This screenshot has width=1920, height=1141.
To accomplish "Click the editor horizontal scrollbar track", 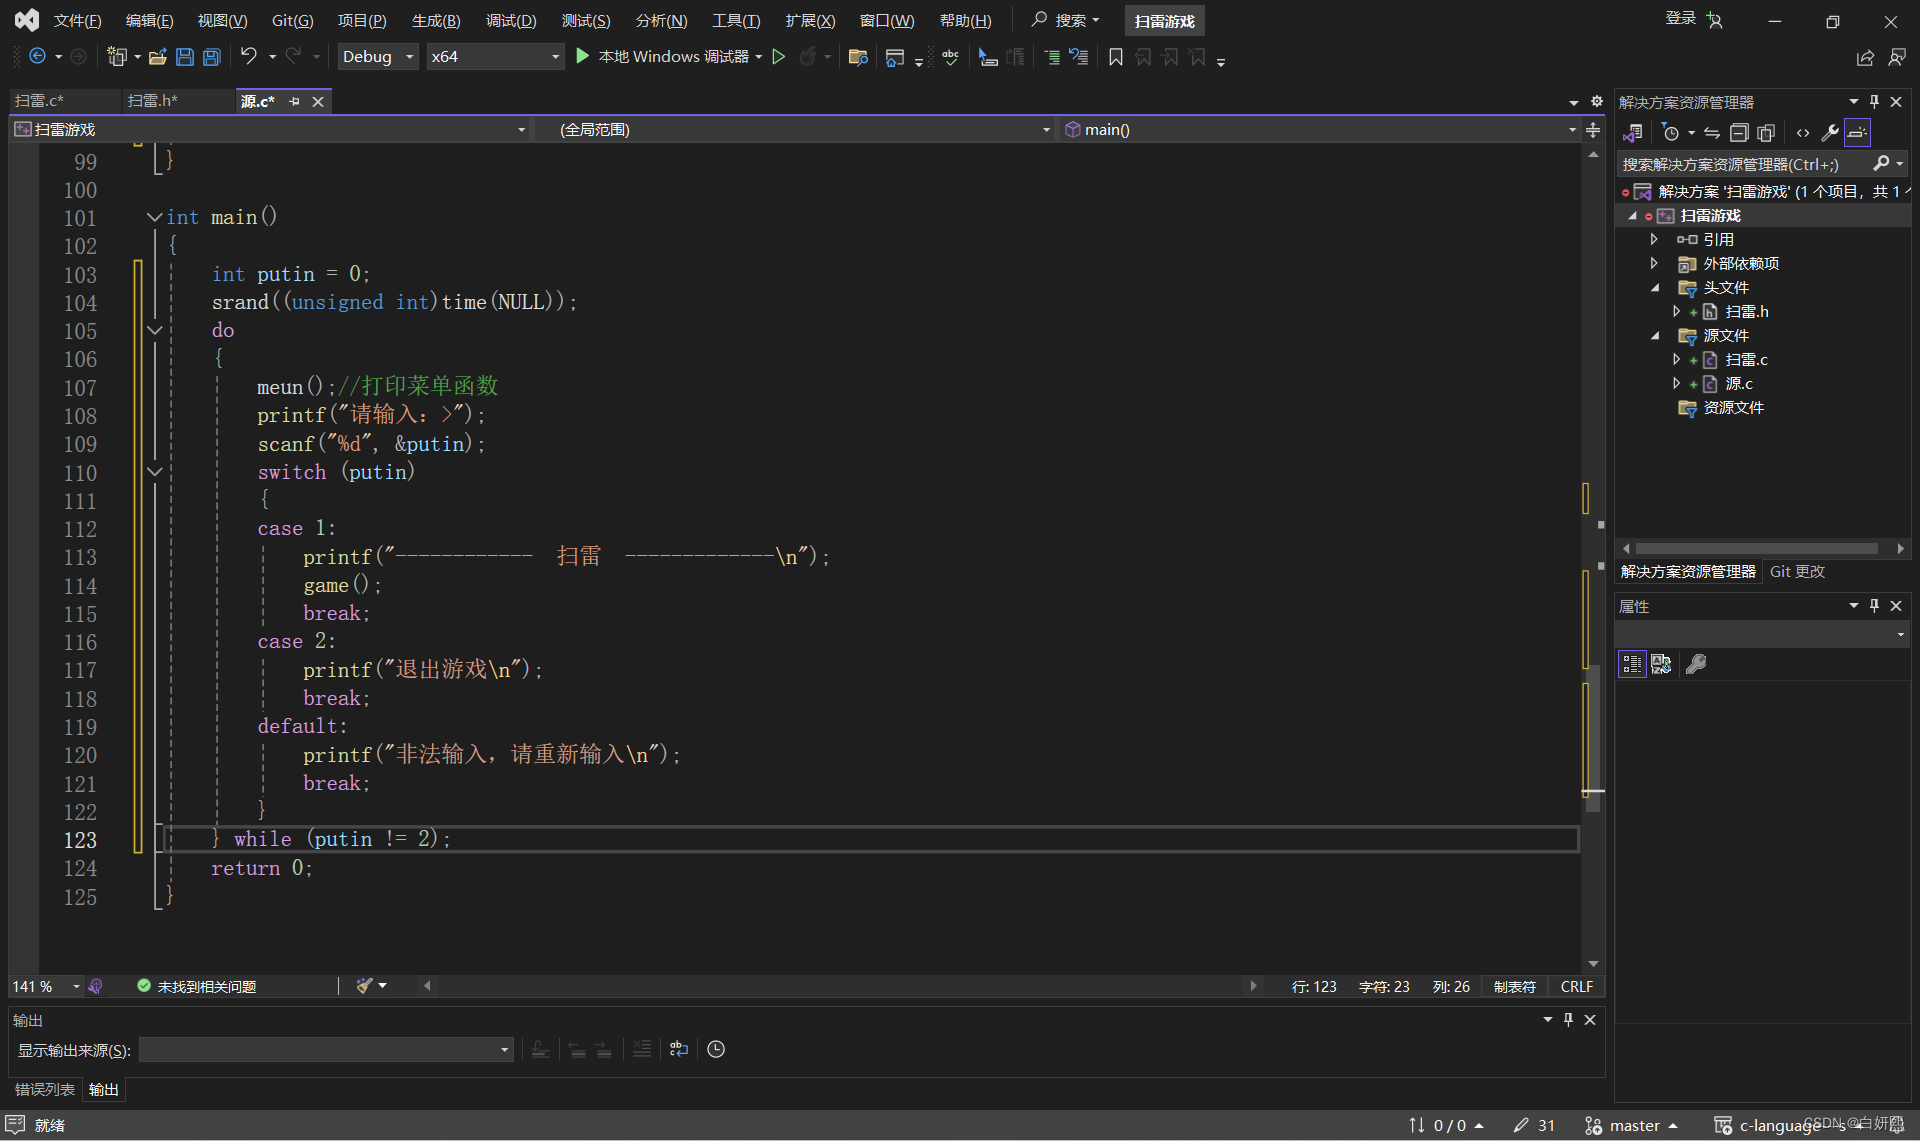I will coord(840,986).
